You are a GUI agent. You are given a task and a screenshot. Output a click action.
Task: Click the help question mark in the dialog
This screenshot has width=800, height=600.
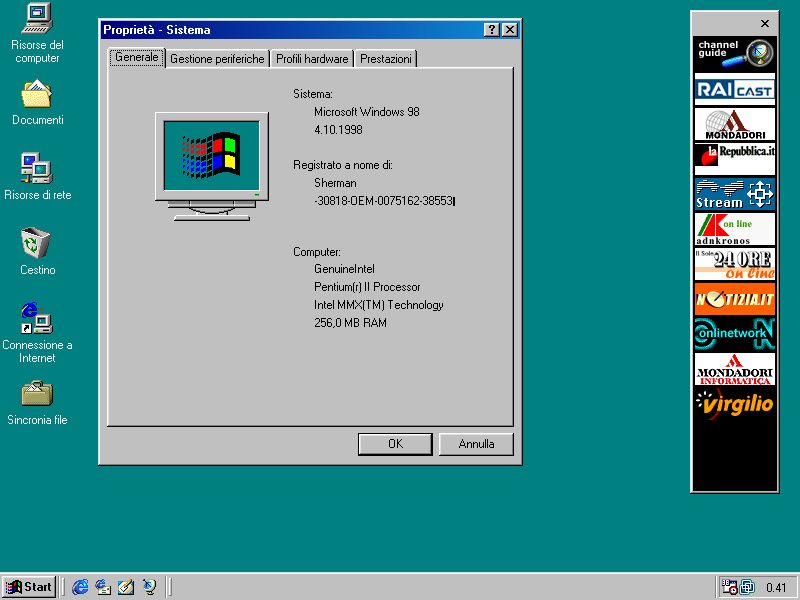click(490, 29)
